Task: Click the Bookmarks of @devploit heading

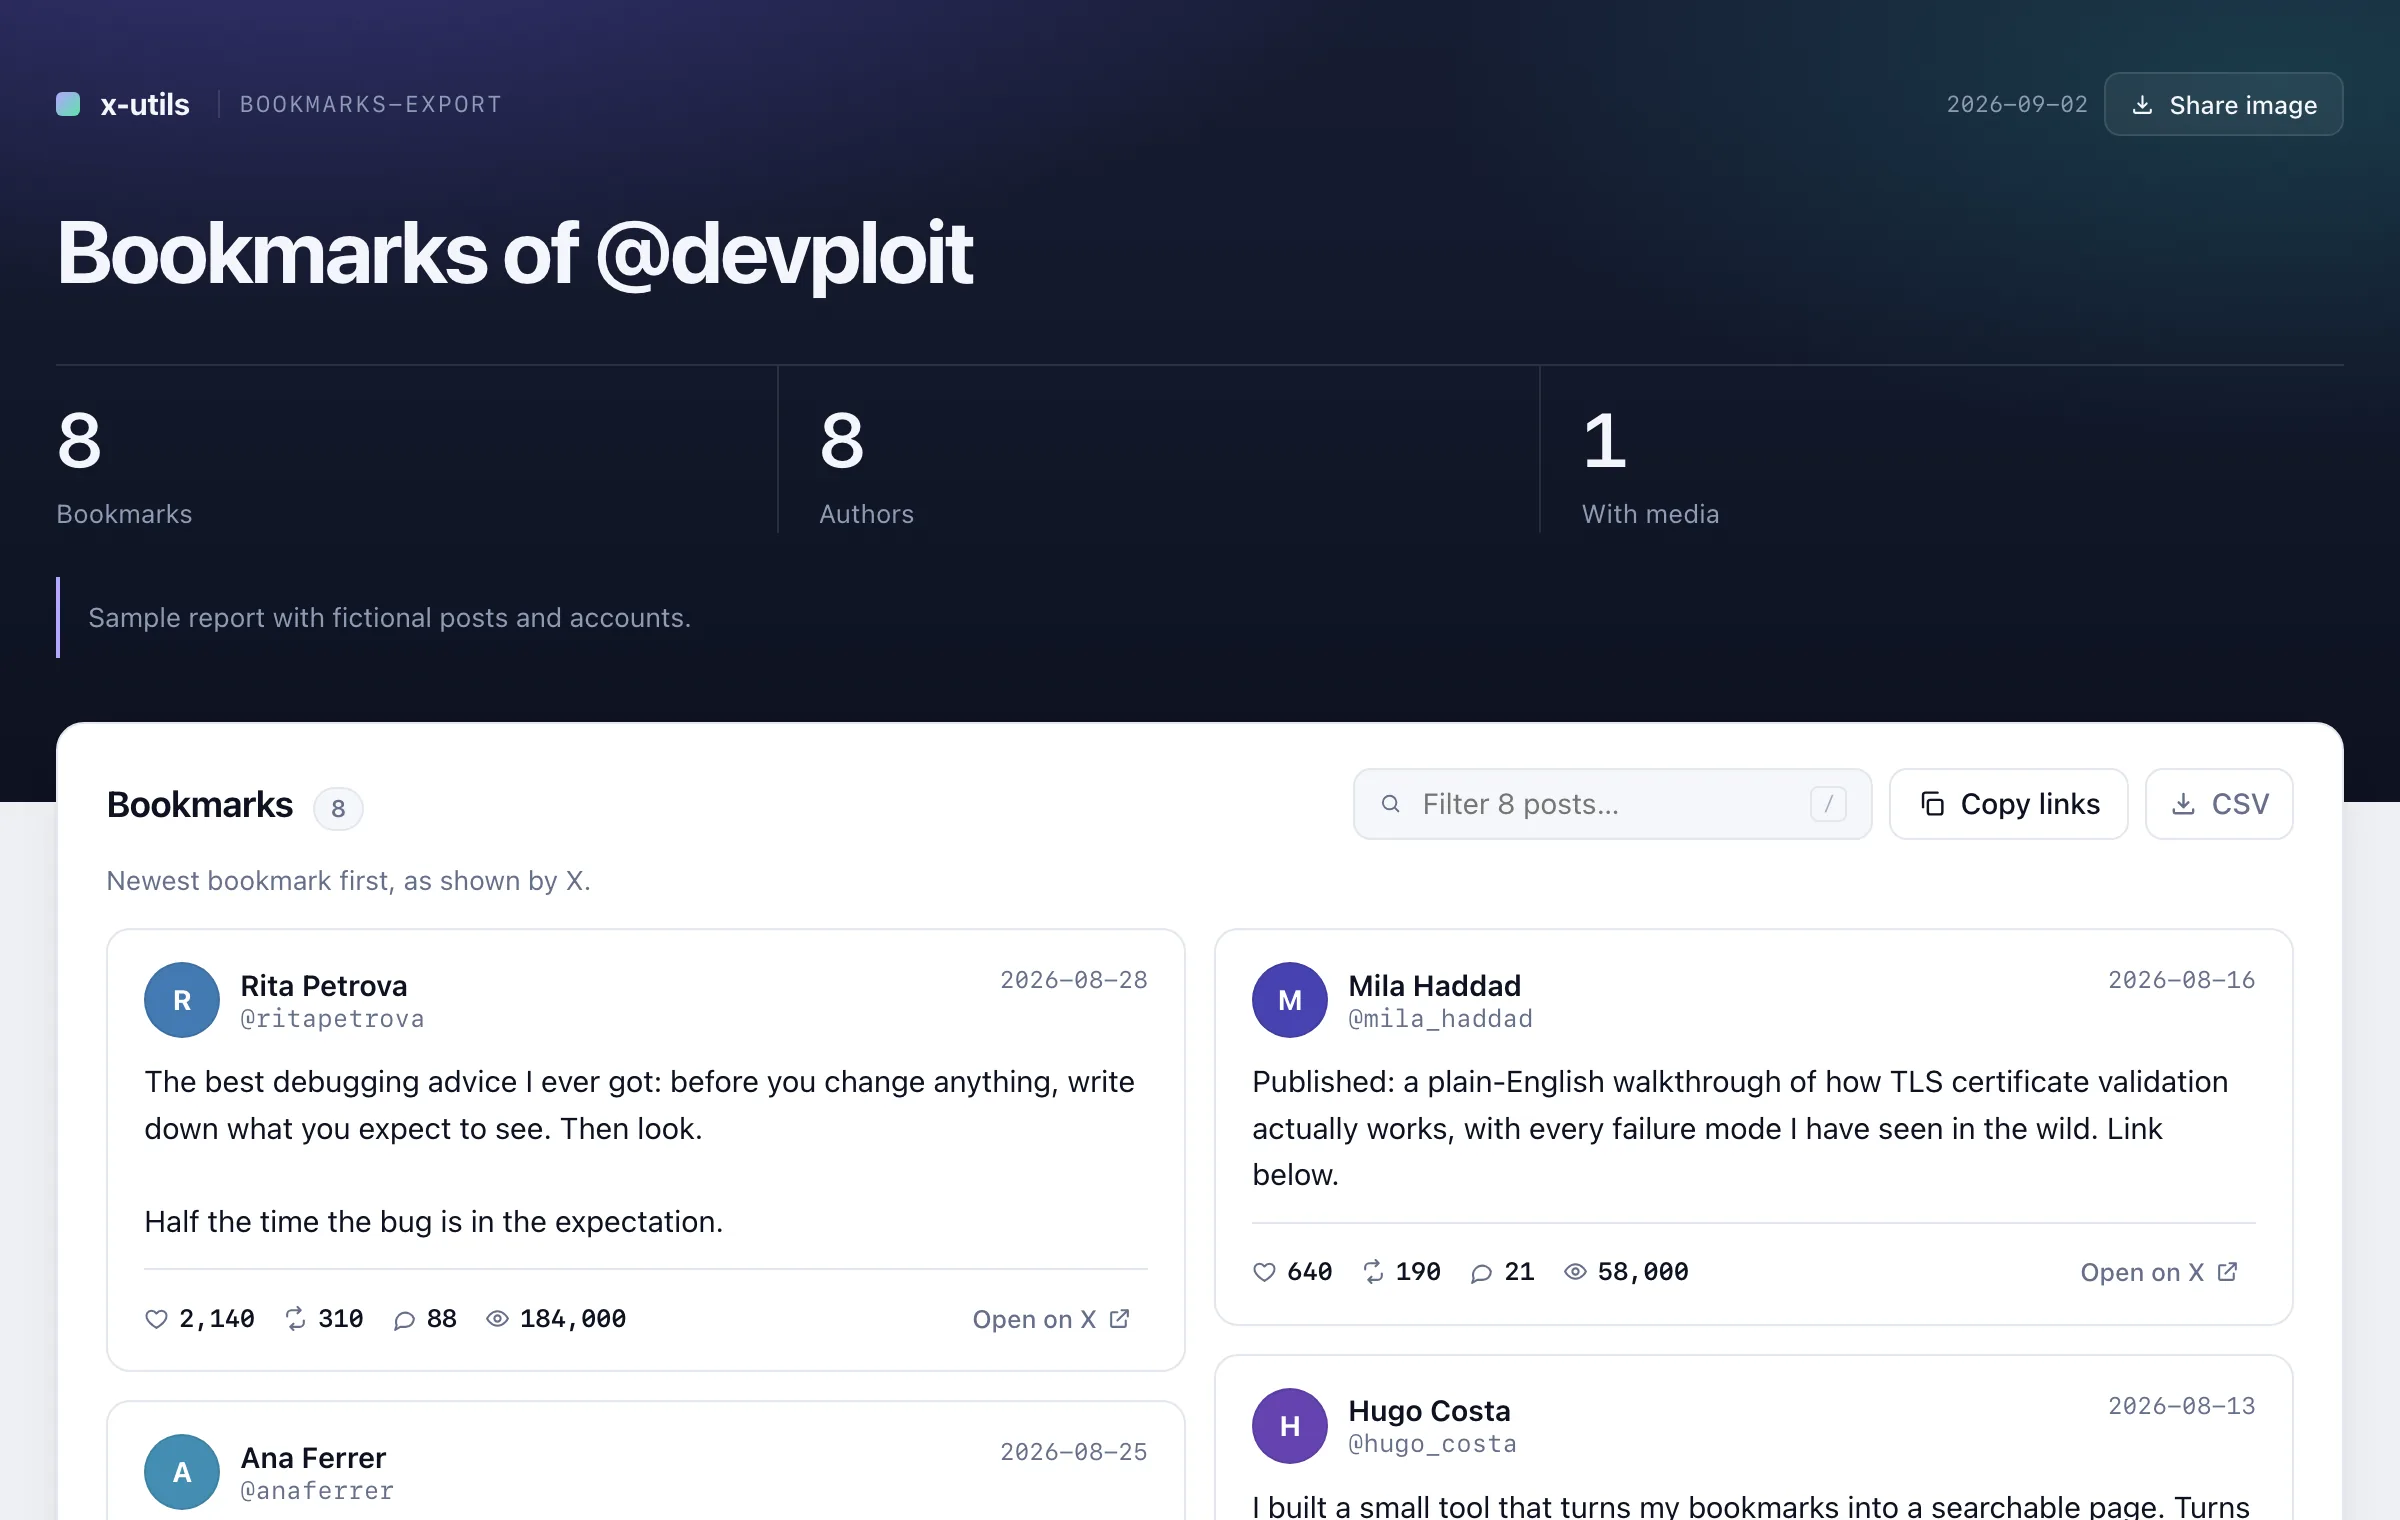Action: click(515, 253)
